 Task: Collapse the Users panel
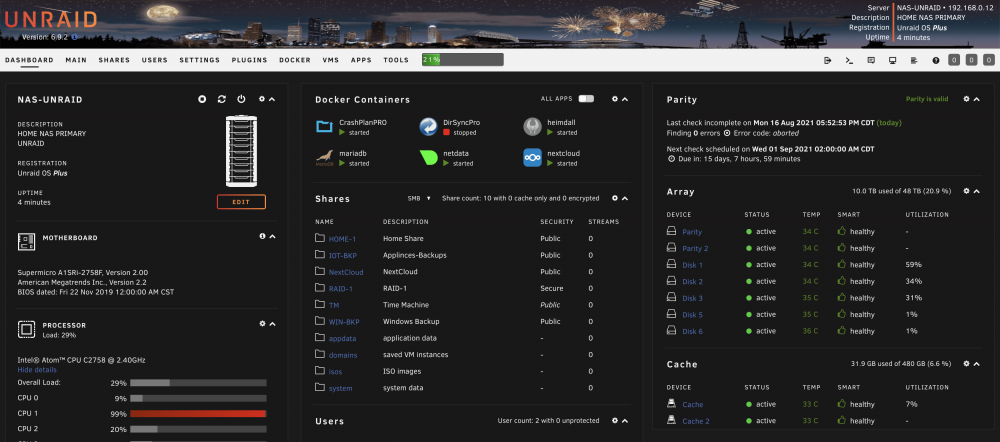(x=625, y=421)
